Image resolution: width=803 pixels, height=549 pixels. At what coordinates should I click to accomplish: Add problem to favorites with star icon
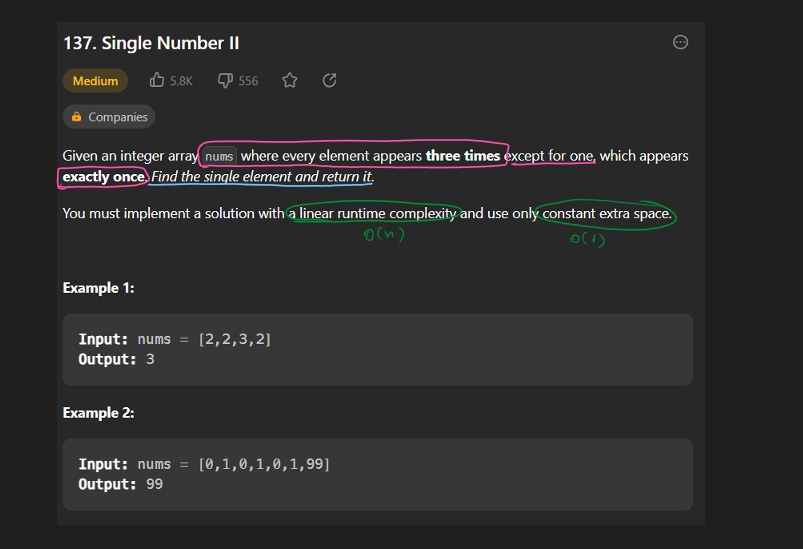click(289, 80)
